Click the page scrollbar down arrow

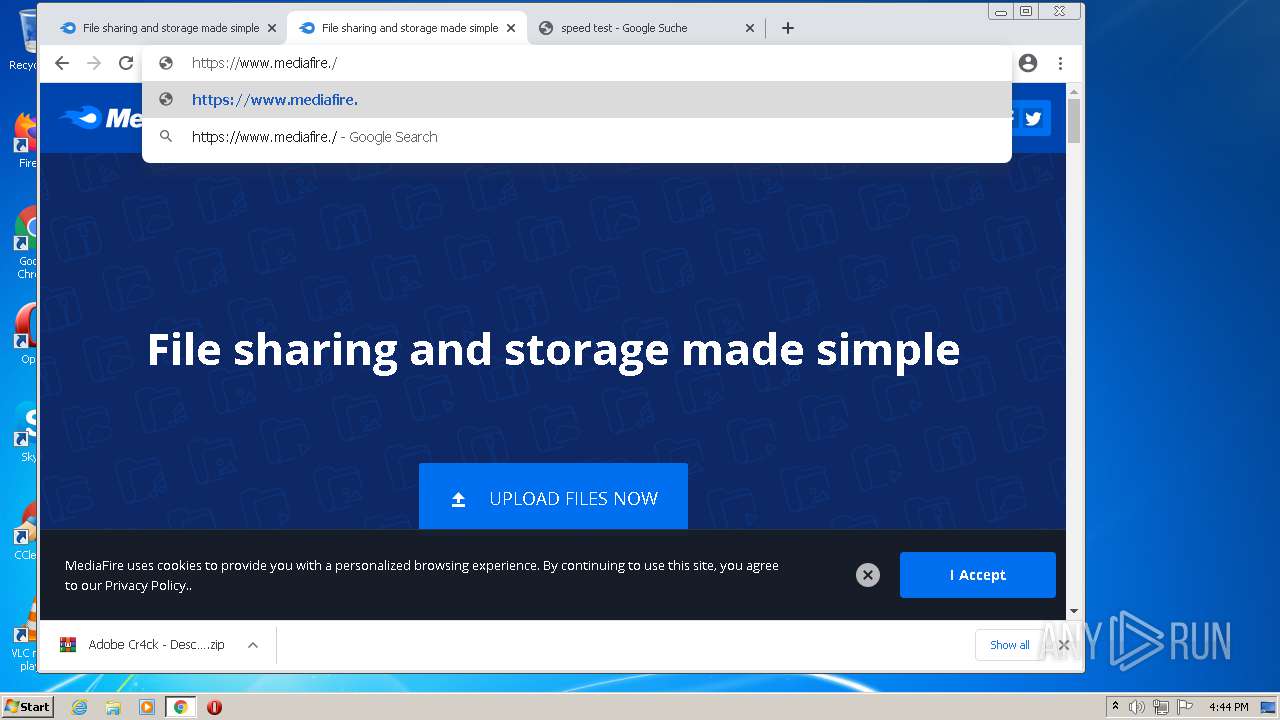pyautogui.click(x=1074, y=611)
